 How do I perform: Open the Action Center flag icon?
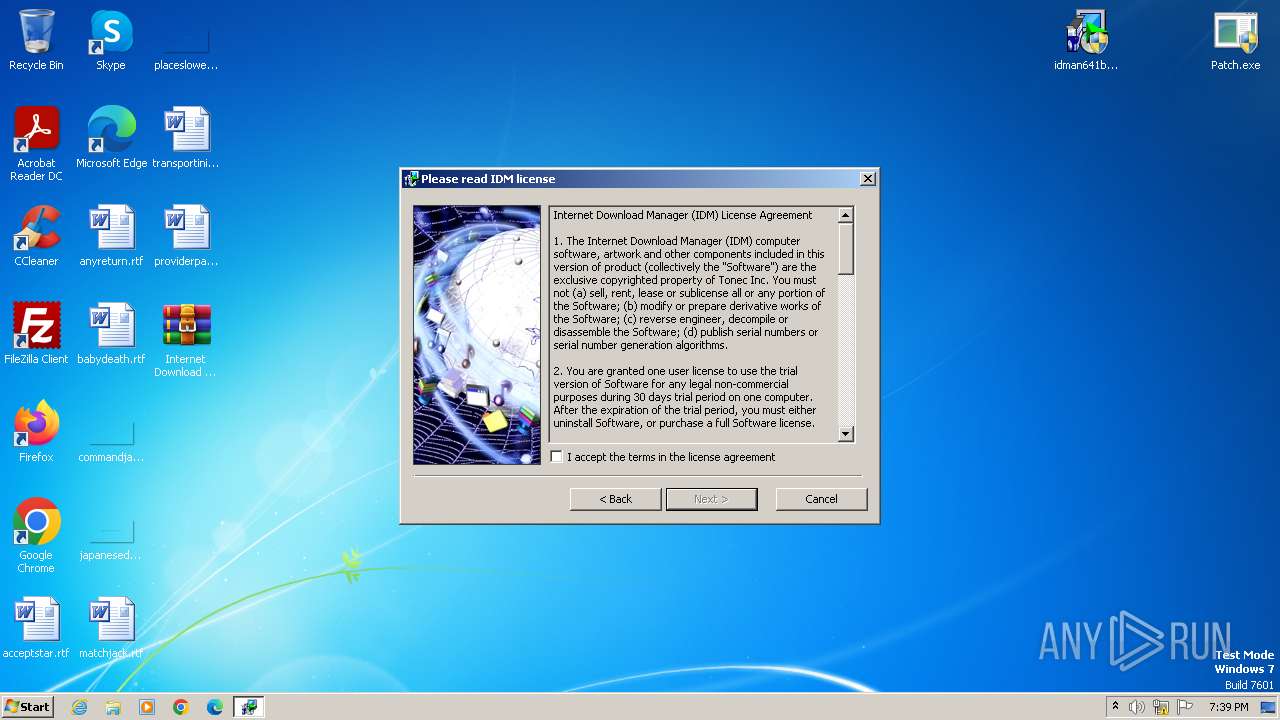coord(1185,707)
